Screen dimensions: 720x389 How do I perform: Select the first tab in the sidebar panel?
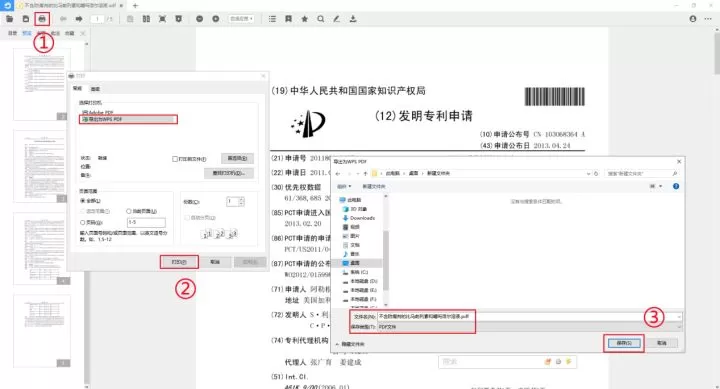(12, 34)
